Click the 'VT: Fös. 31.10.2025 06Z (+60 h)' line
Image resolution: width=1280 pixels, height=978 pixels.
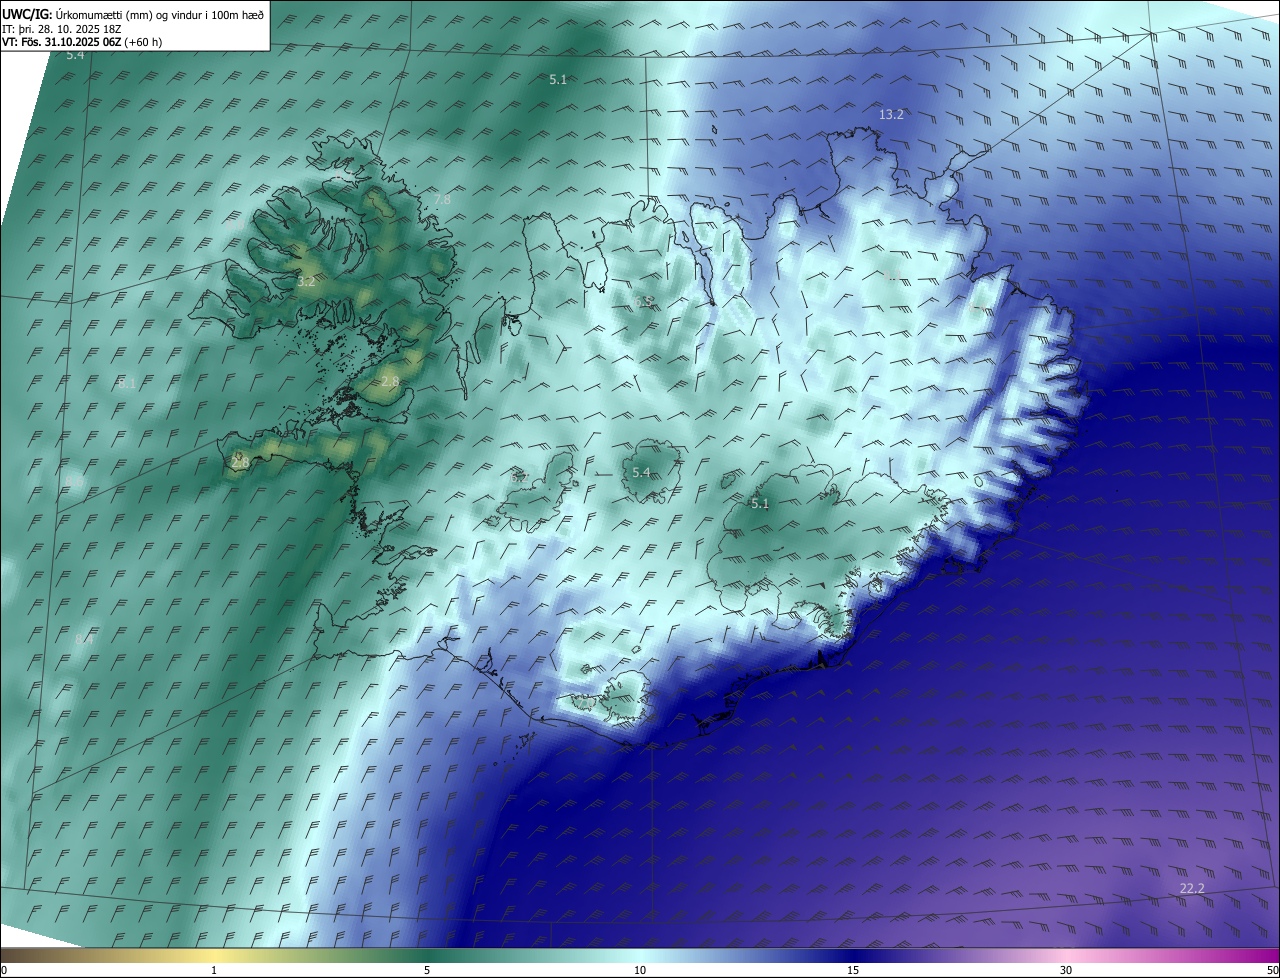(x=82, y=42)
